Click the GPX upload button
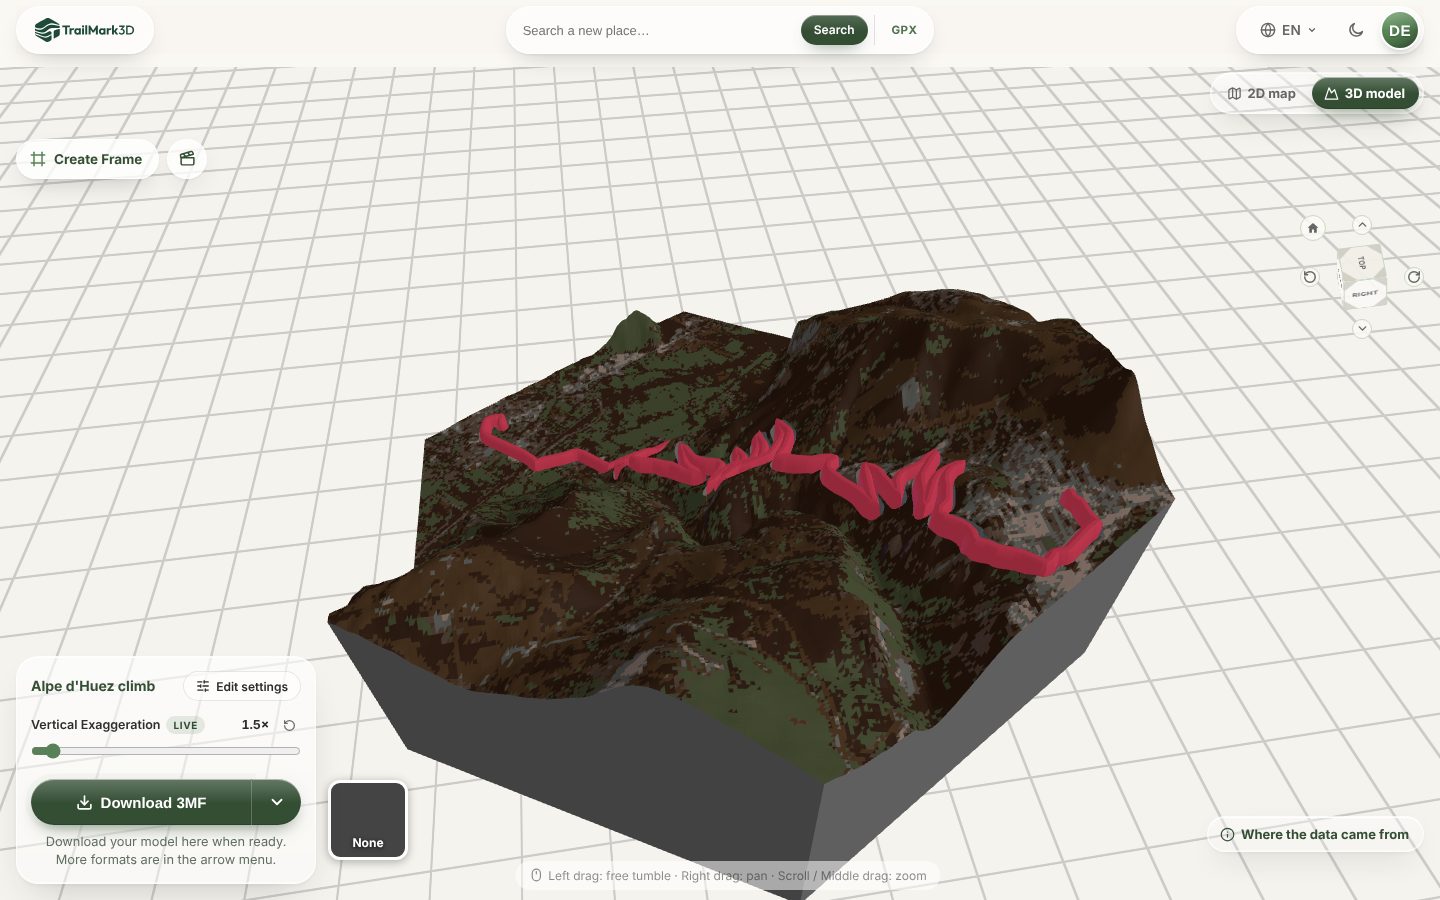This screenshot has width=1440, height=900. click(904, 30)
